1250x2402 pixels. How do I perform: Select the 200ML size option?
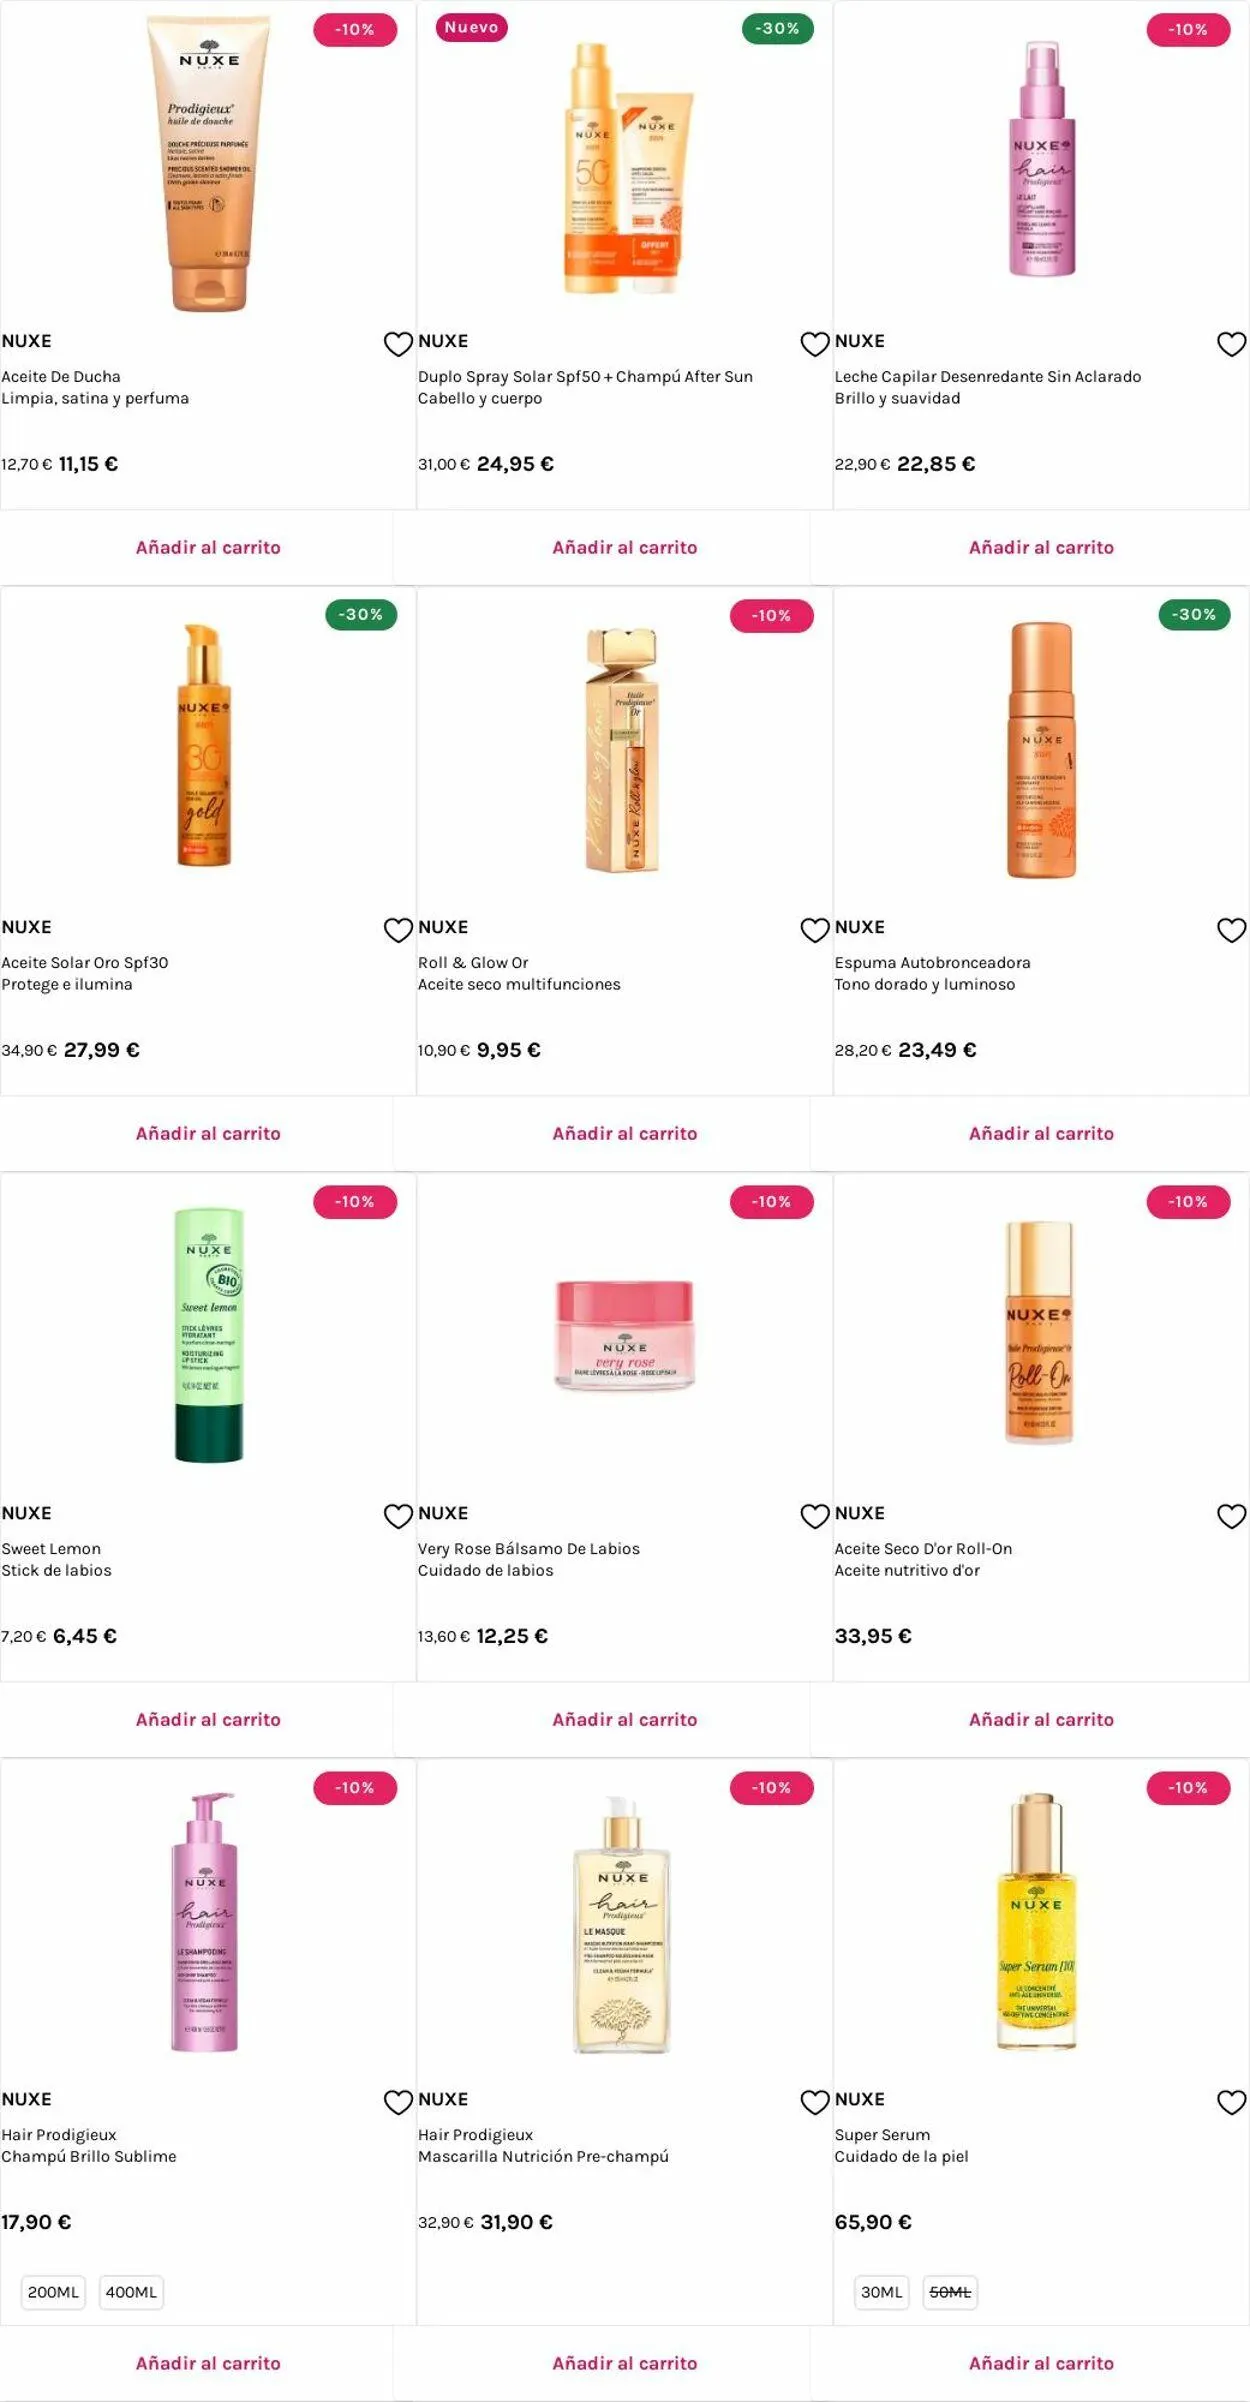[53, 2292]
